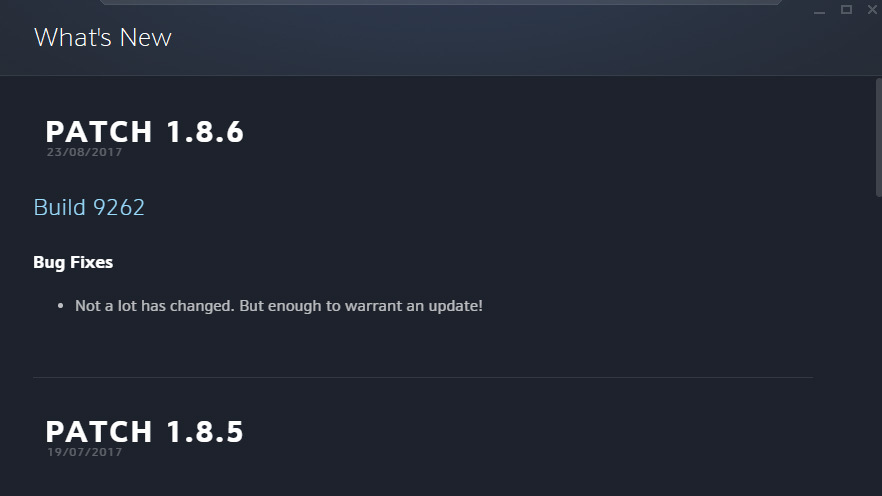Click the word 'update!' in the note
882x496 pixels.
point(456,306)
